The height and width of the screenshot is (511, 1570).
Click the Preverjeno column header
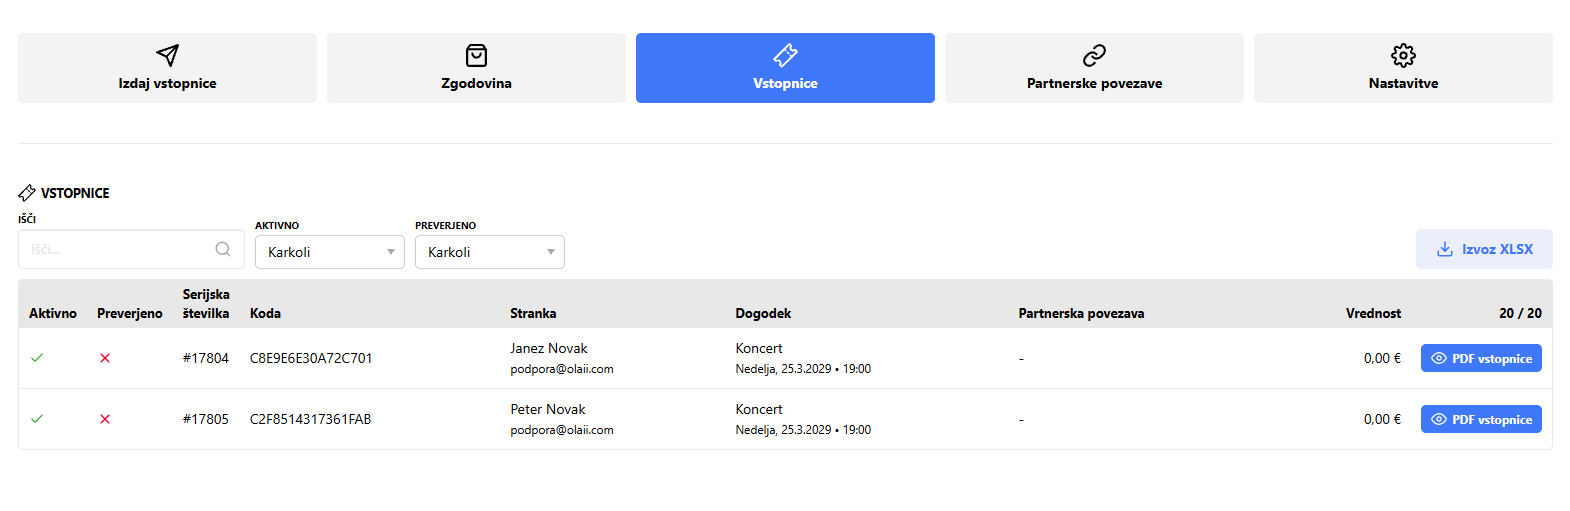[130, 313]
